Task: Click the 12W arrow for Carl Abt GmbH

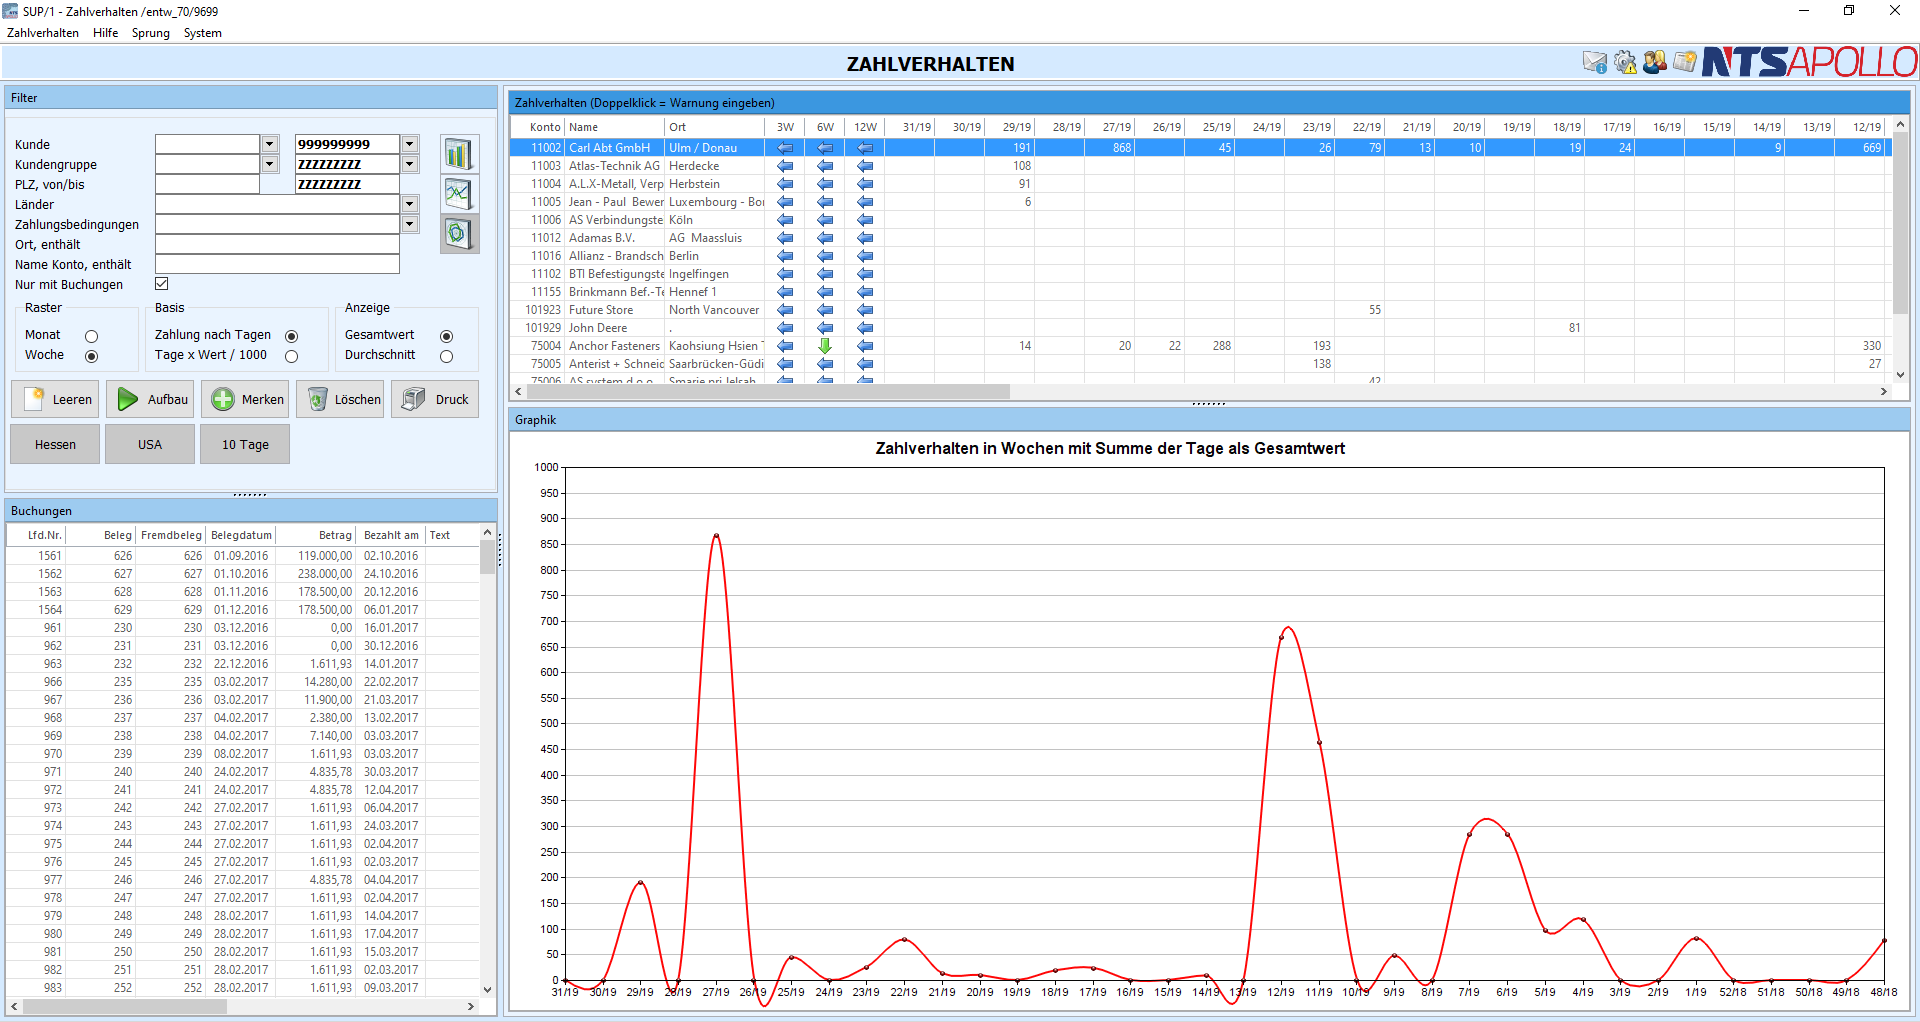Action: tap(865, 148)
